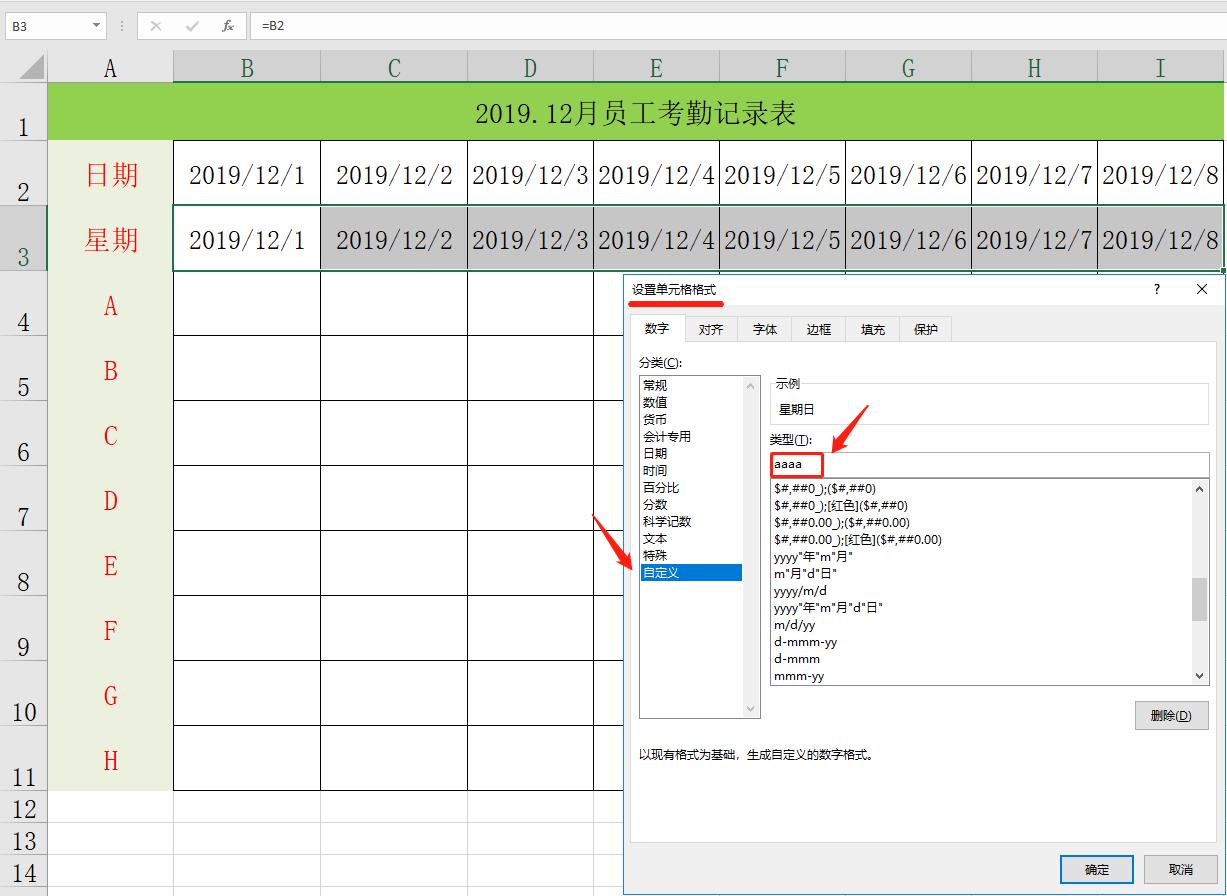1227x896 pixels.
Task: Click the help (?) icon in the dialog title bar
Action: tap(1156, 289)
